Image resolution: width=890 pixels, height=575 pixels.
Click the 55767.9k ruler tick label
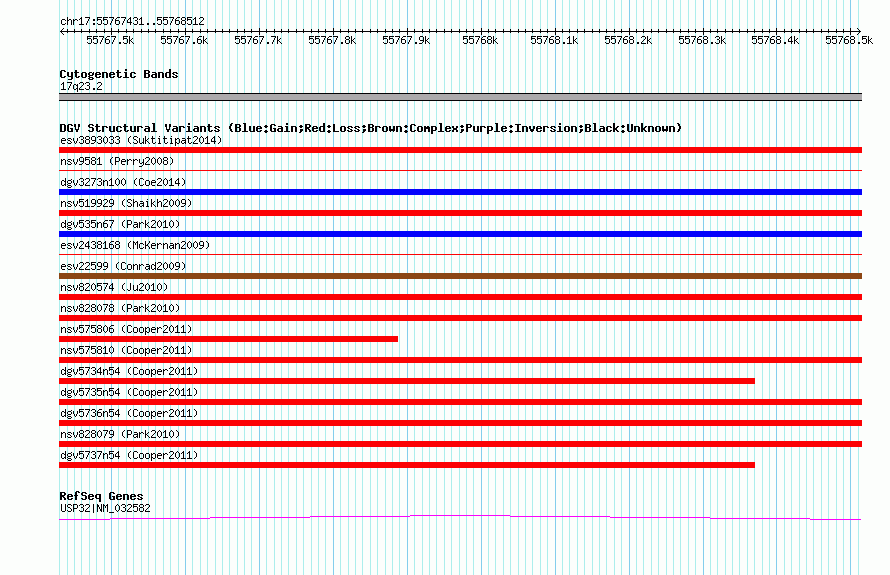(x=406, y=40)
